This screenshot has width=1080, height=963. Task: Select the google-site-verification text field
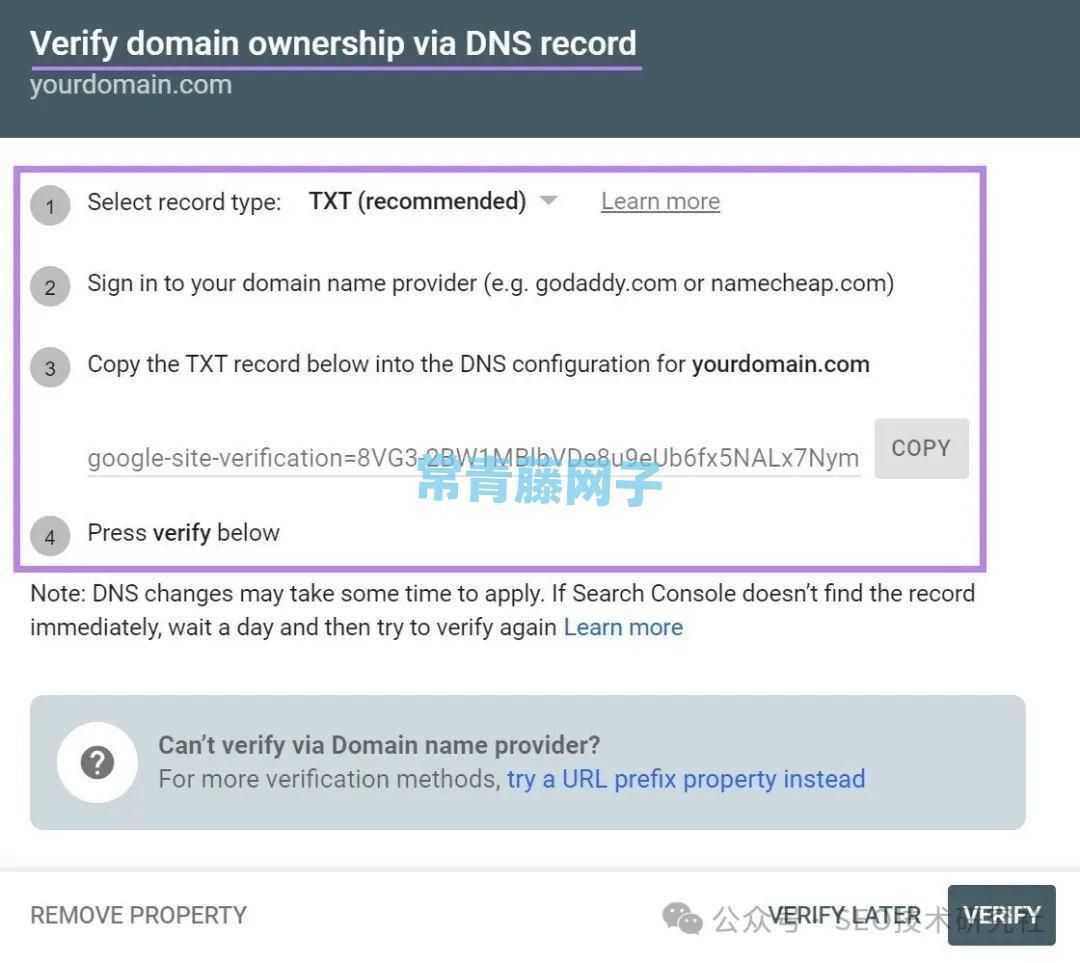click(473, 458)
